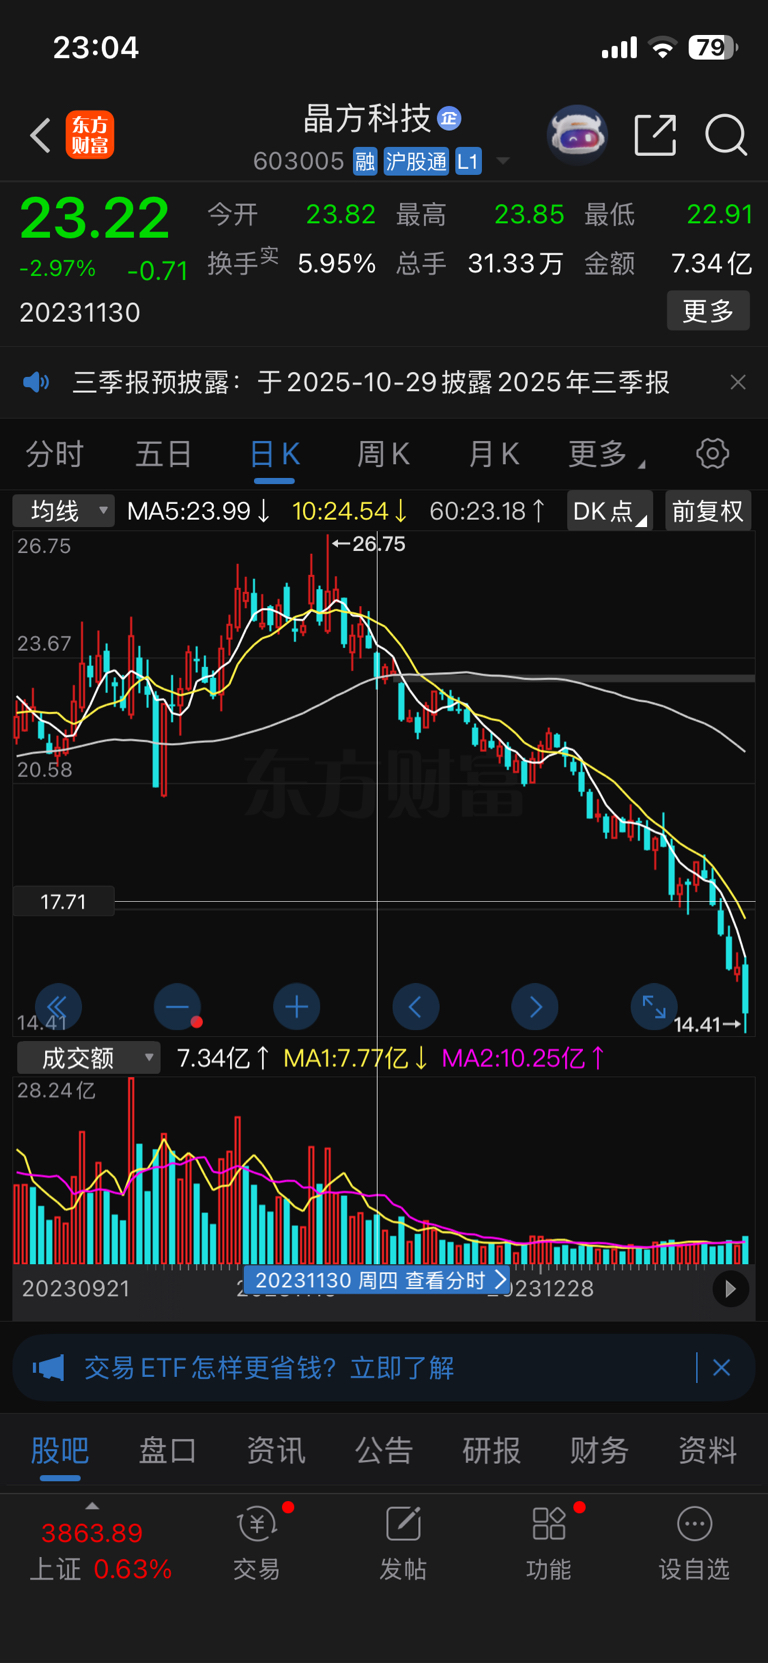Open the 公告 tab

pyautogui.click(x=384, y=1450)
